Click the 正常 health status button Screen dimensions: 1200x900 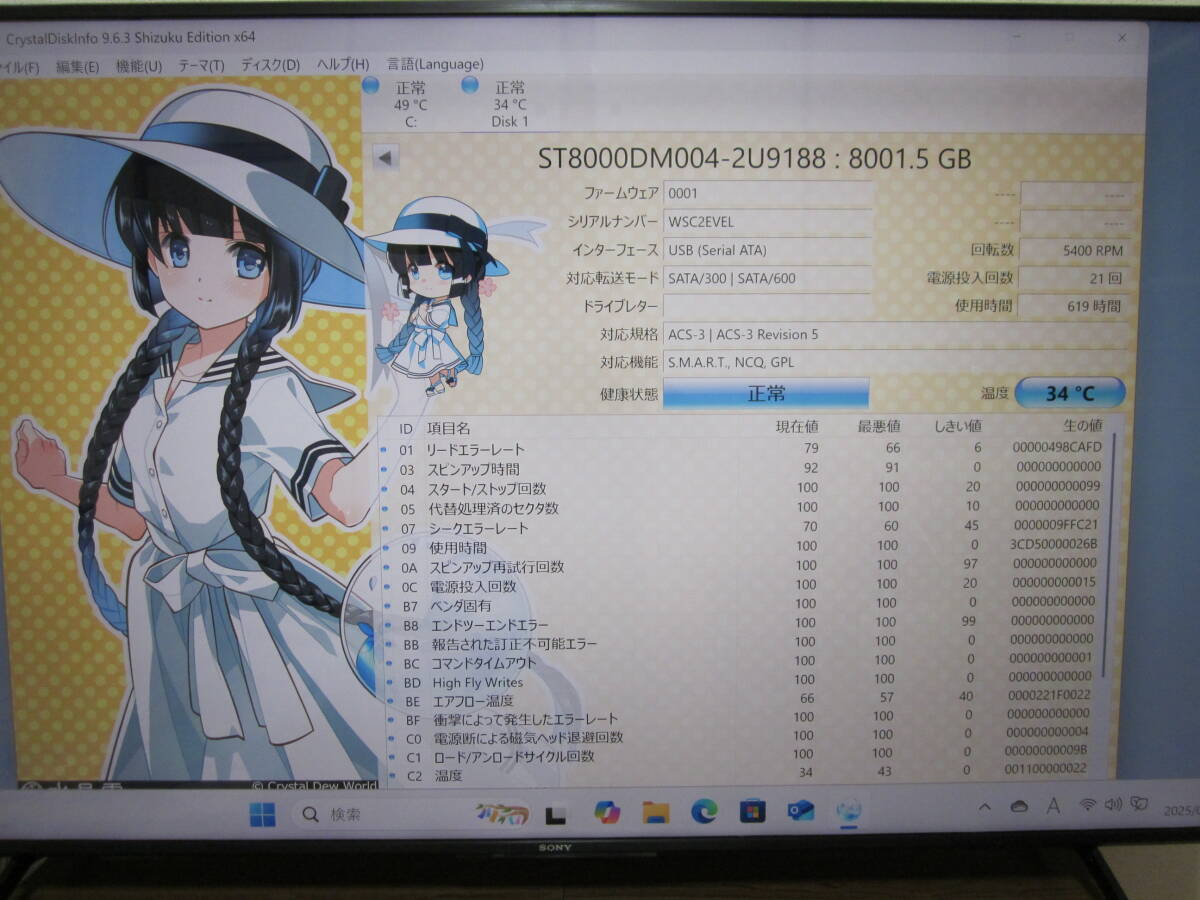point(767,393)
